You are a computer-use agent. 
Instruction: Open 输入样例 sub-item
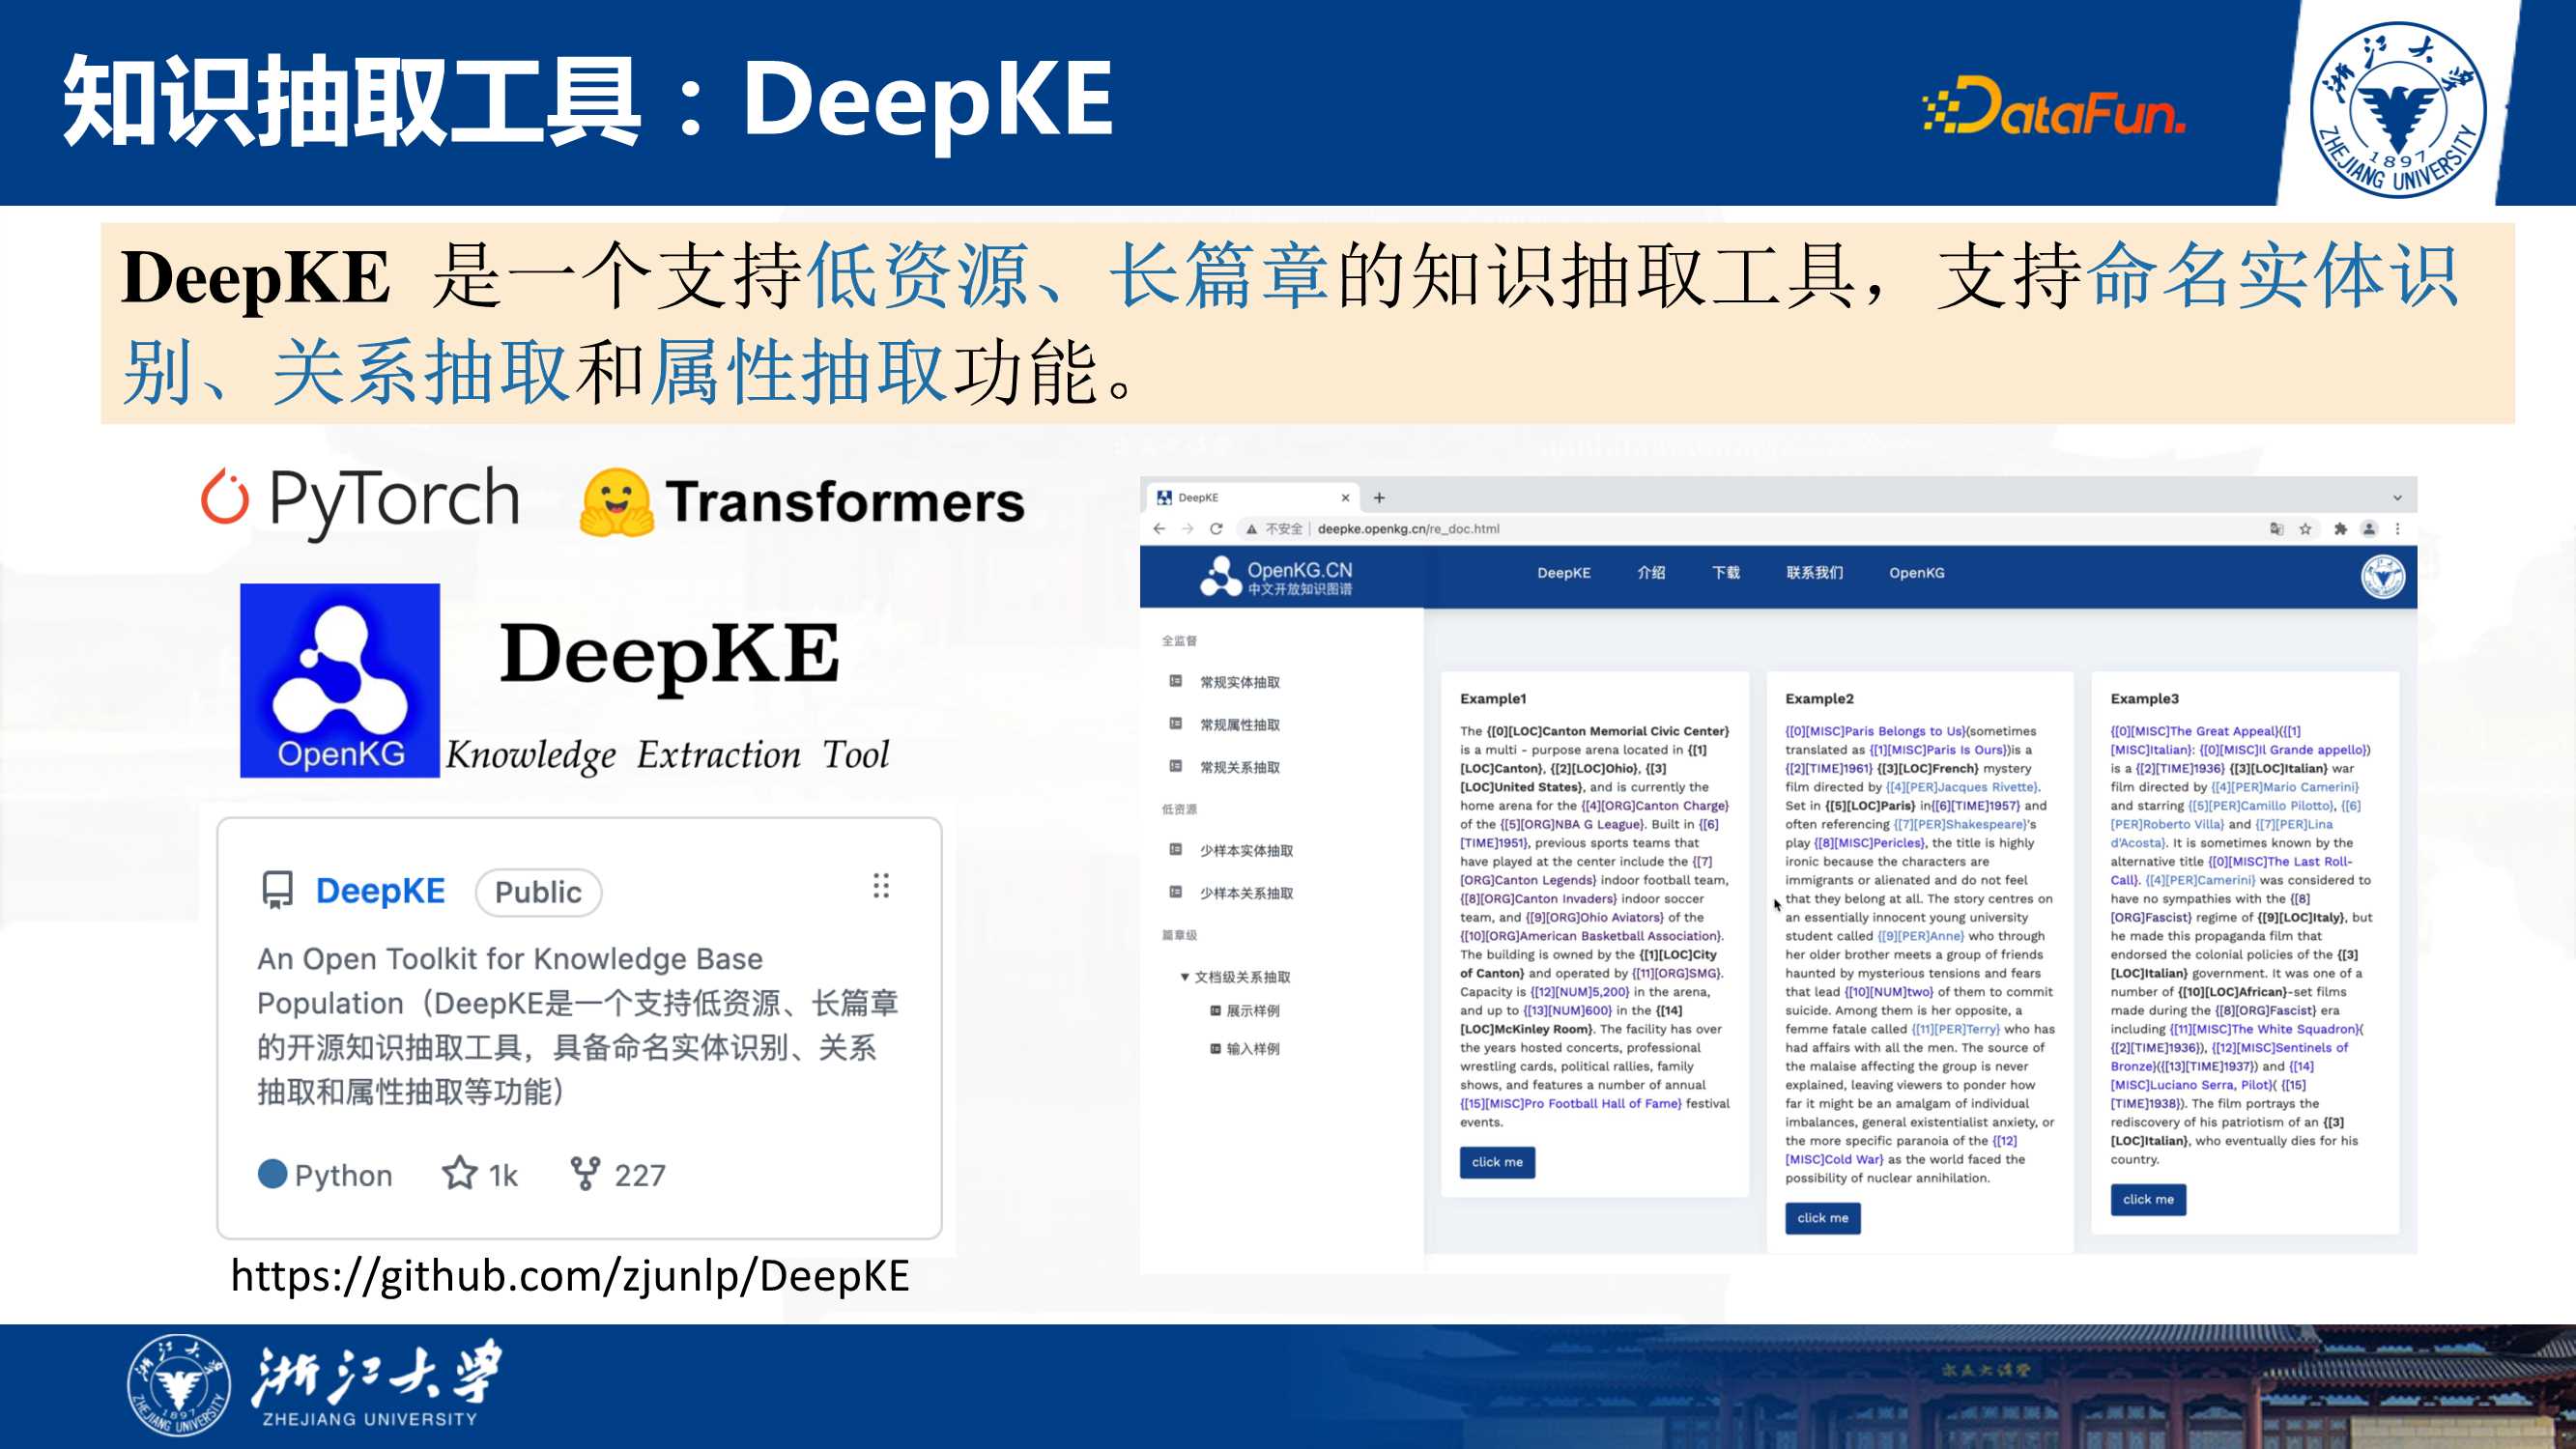[1252, 1049]
